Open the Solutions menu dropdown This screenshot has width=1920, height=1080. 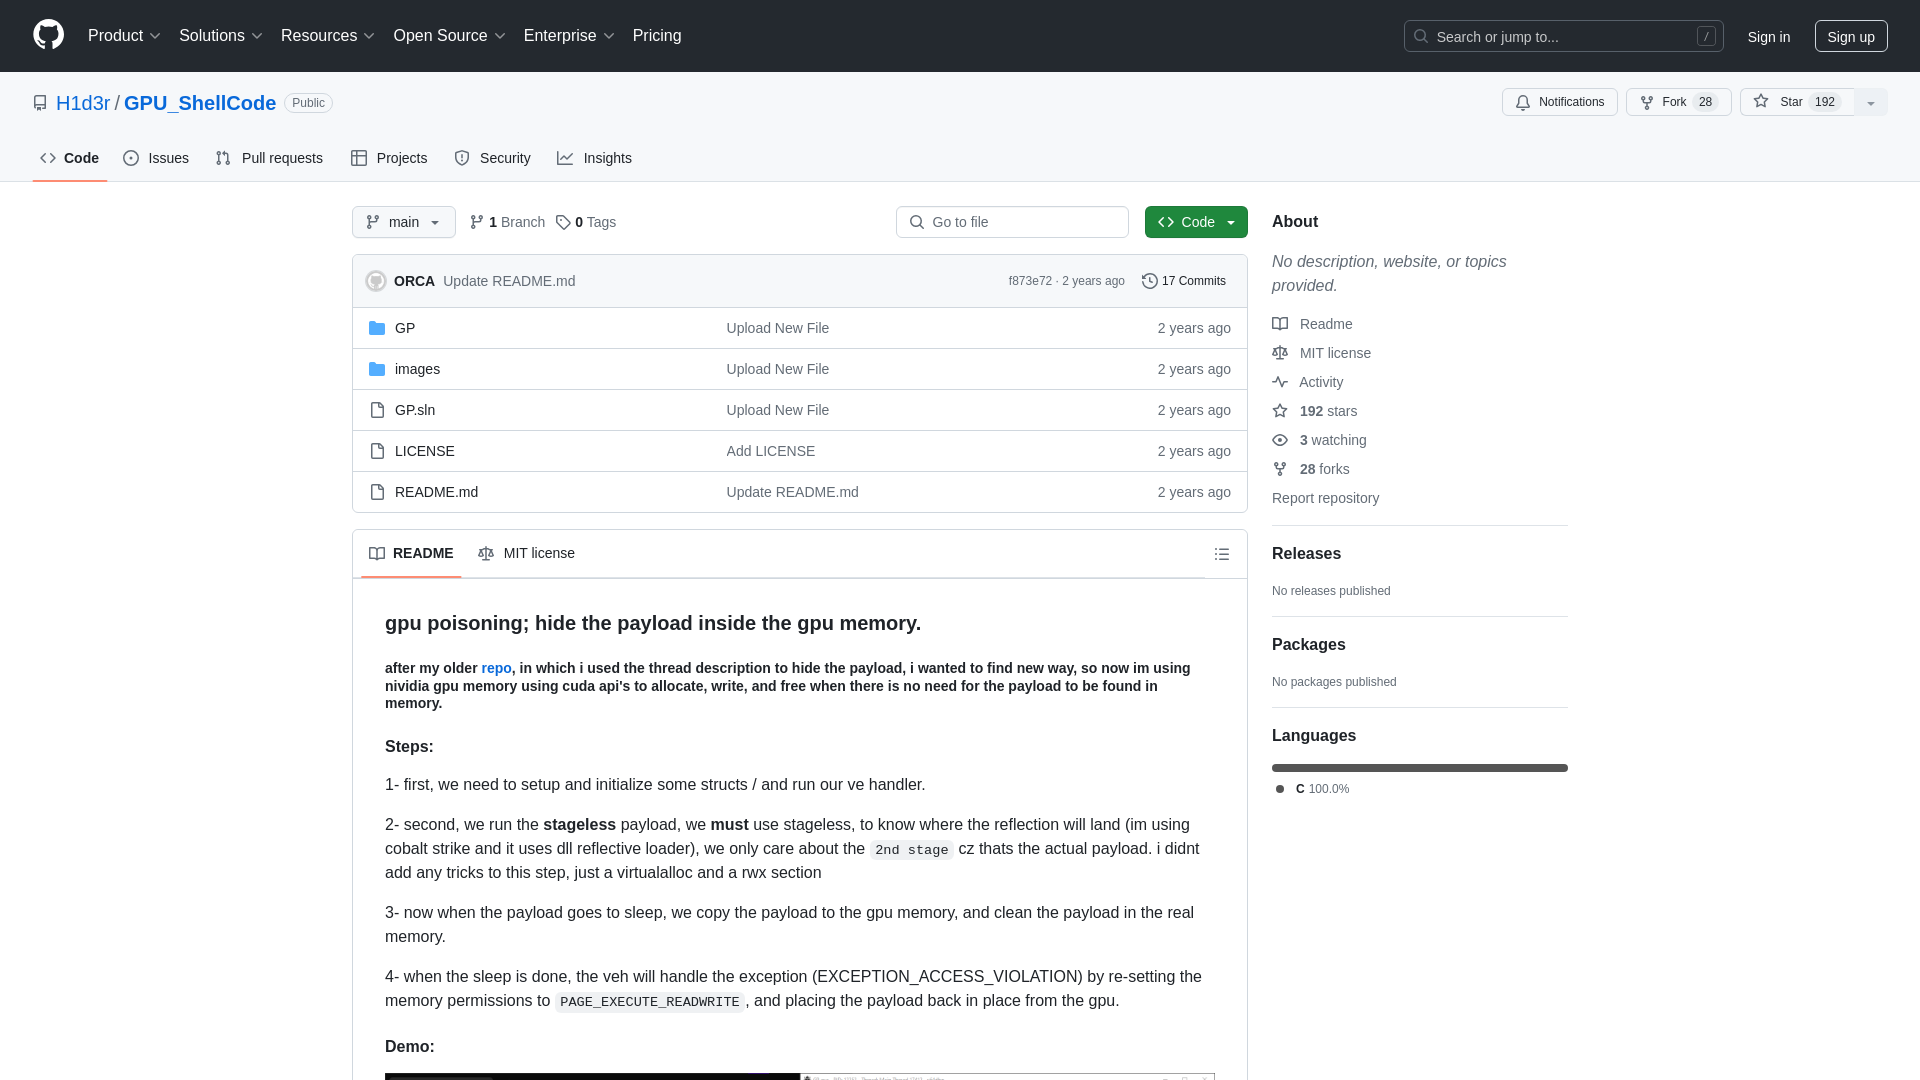pos(221,36)
